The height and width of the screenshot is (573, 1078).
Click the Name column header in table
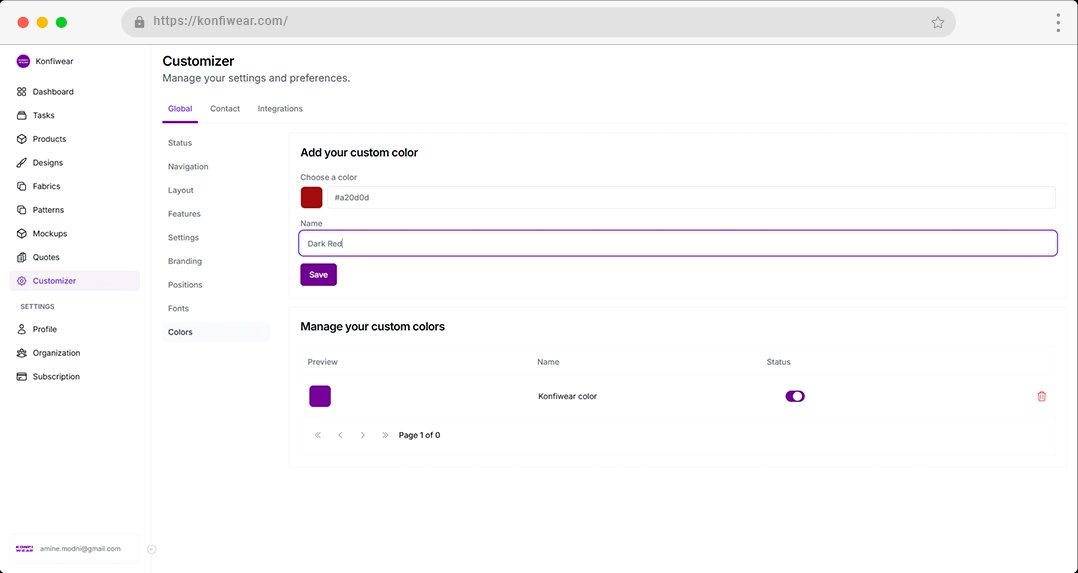(548, 362)
